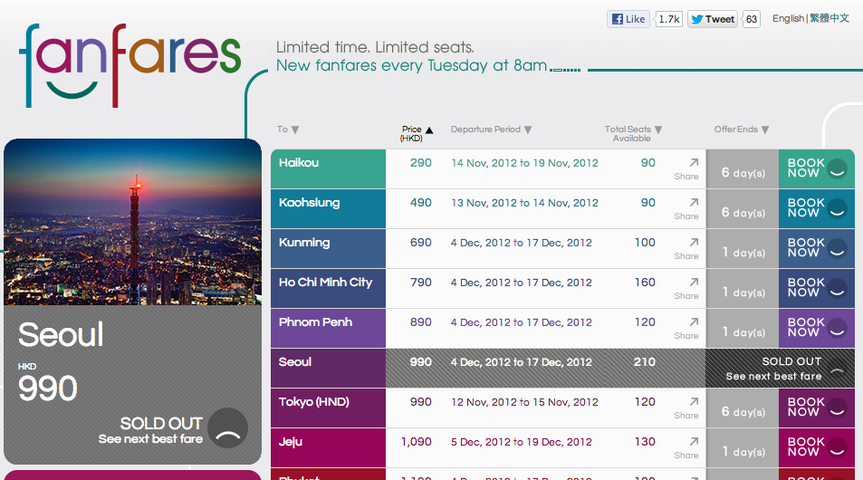Sort by Departure Period arrow

[528, 130]
